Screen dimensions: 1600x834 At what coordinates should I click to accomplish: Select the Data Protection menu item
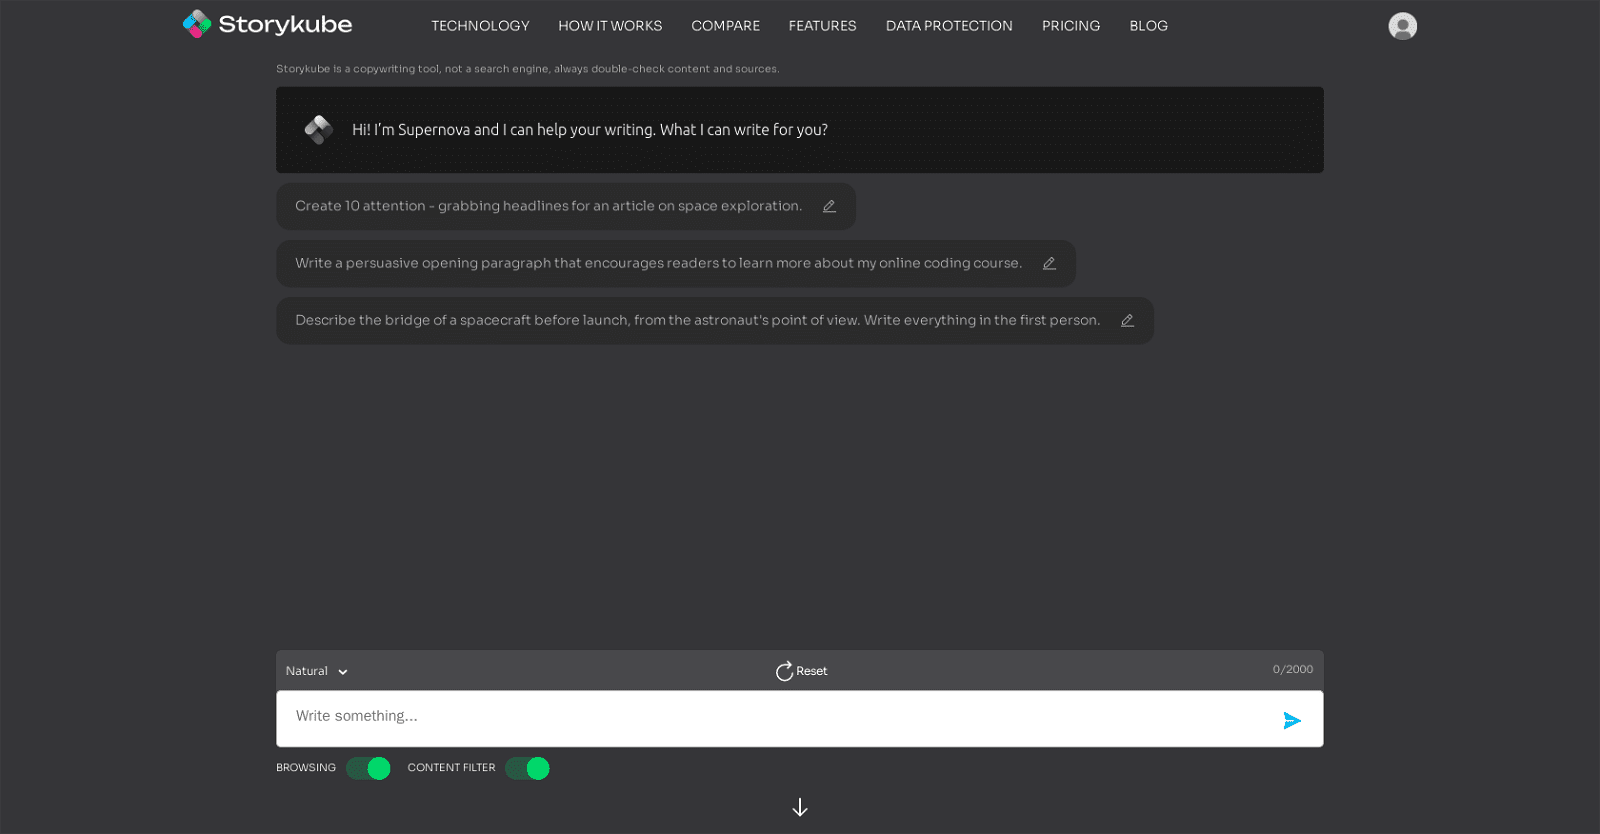pyautogui.click(x=948, y=26)
